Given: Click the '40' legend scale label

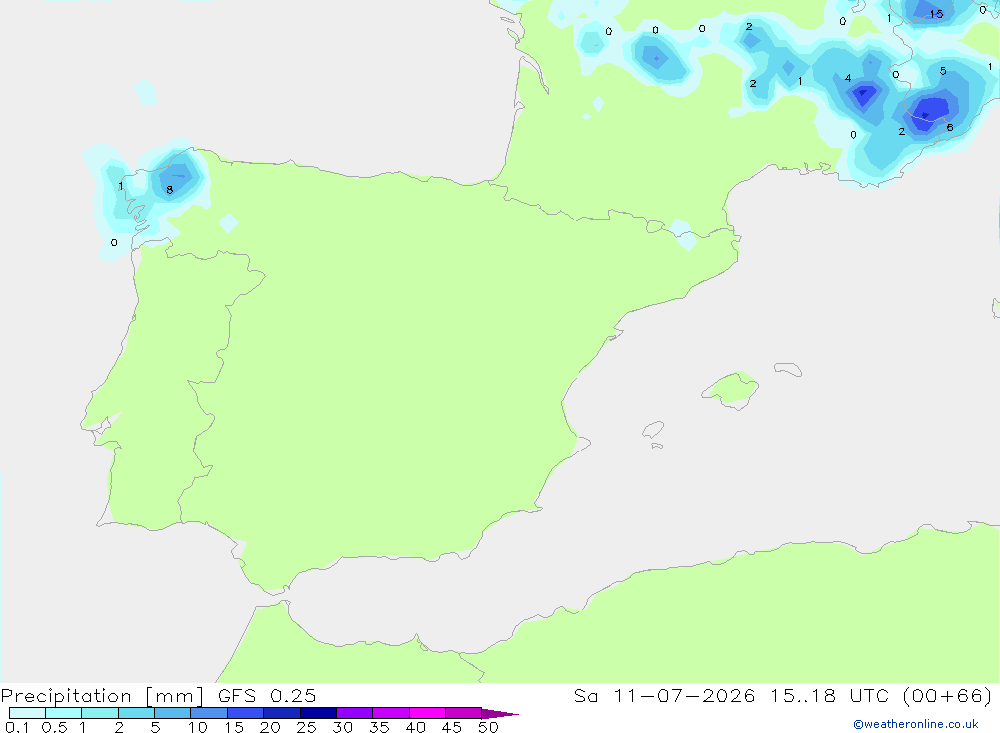Looking at the screenshot, I should click(x=415, y=727).
